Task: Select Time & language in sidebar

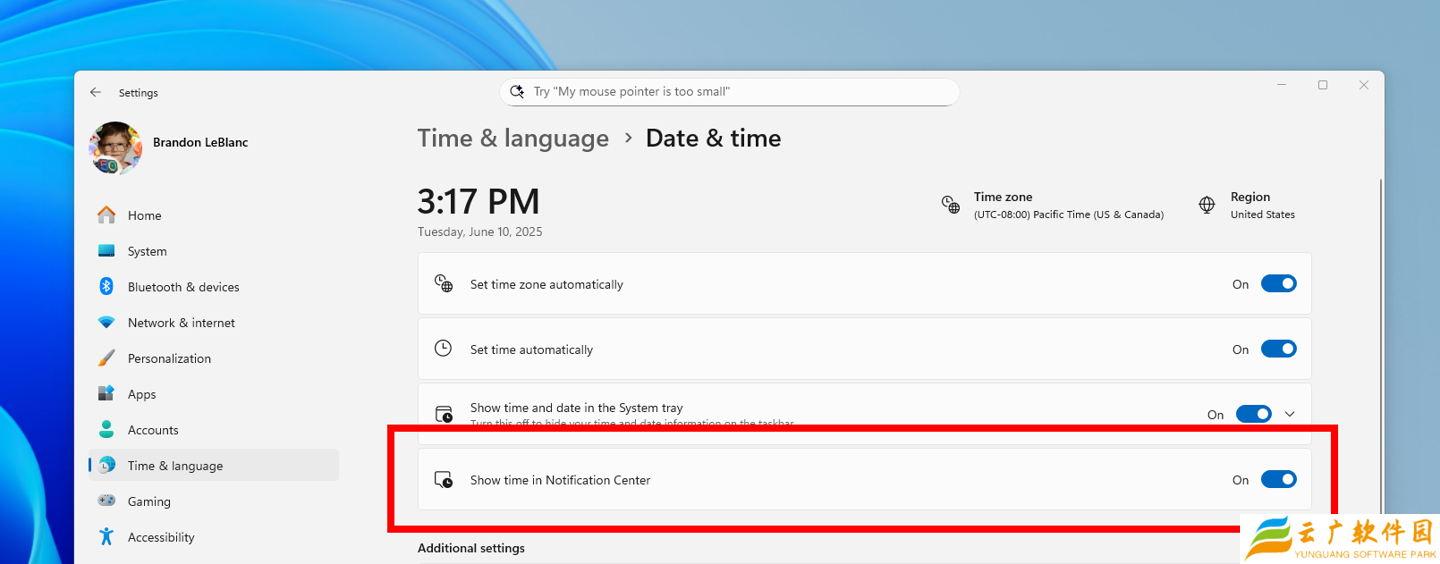Action: click(x=214, y=466)
